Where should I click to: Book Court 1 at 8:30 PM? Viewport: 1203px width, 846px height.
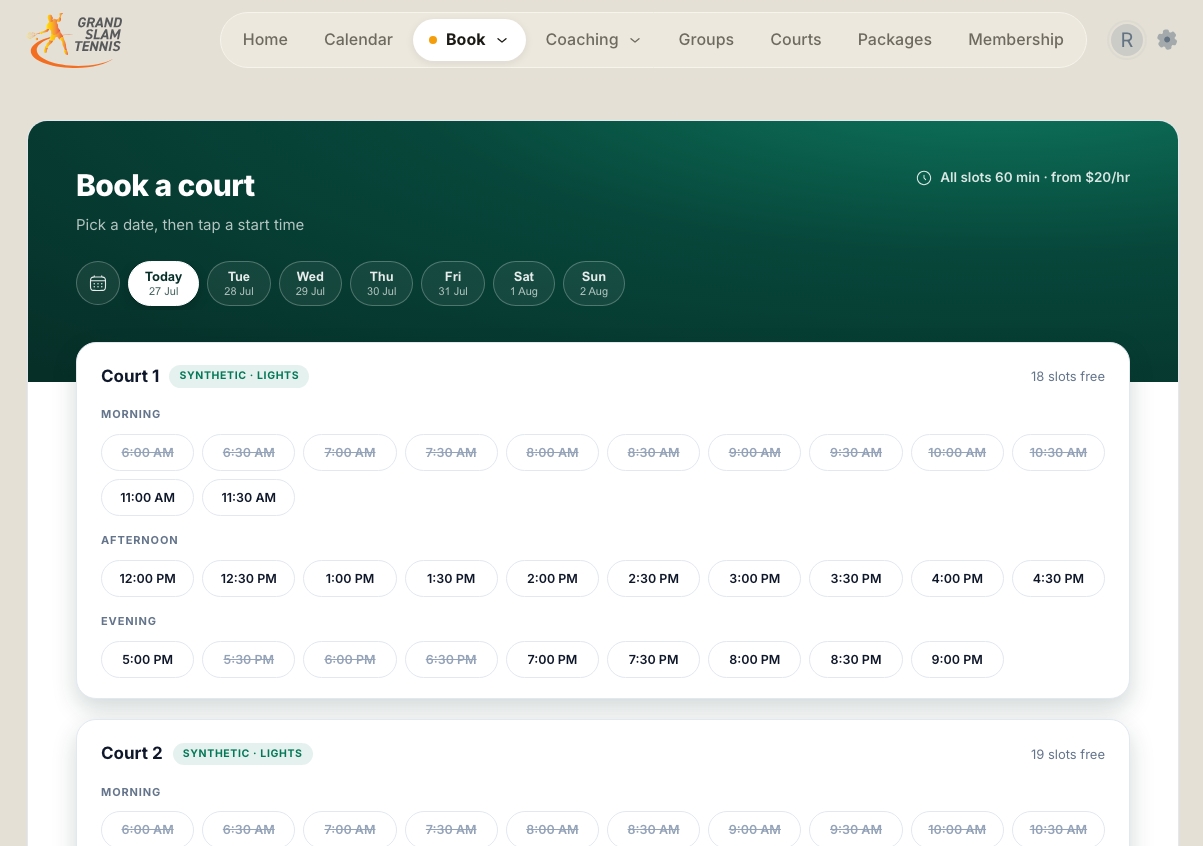pyautogui.click(x=856, y=659)
